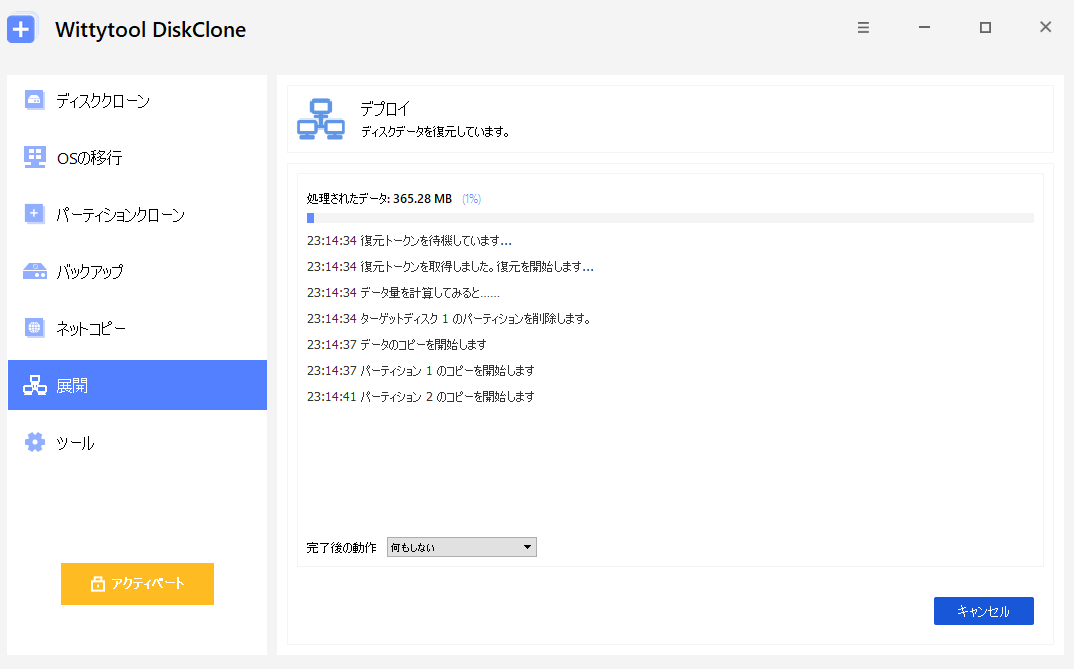Screen dimensions: 1074x669
Task: Open the ディスククローン section
Action: (x=137, y=101)
